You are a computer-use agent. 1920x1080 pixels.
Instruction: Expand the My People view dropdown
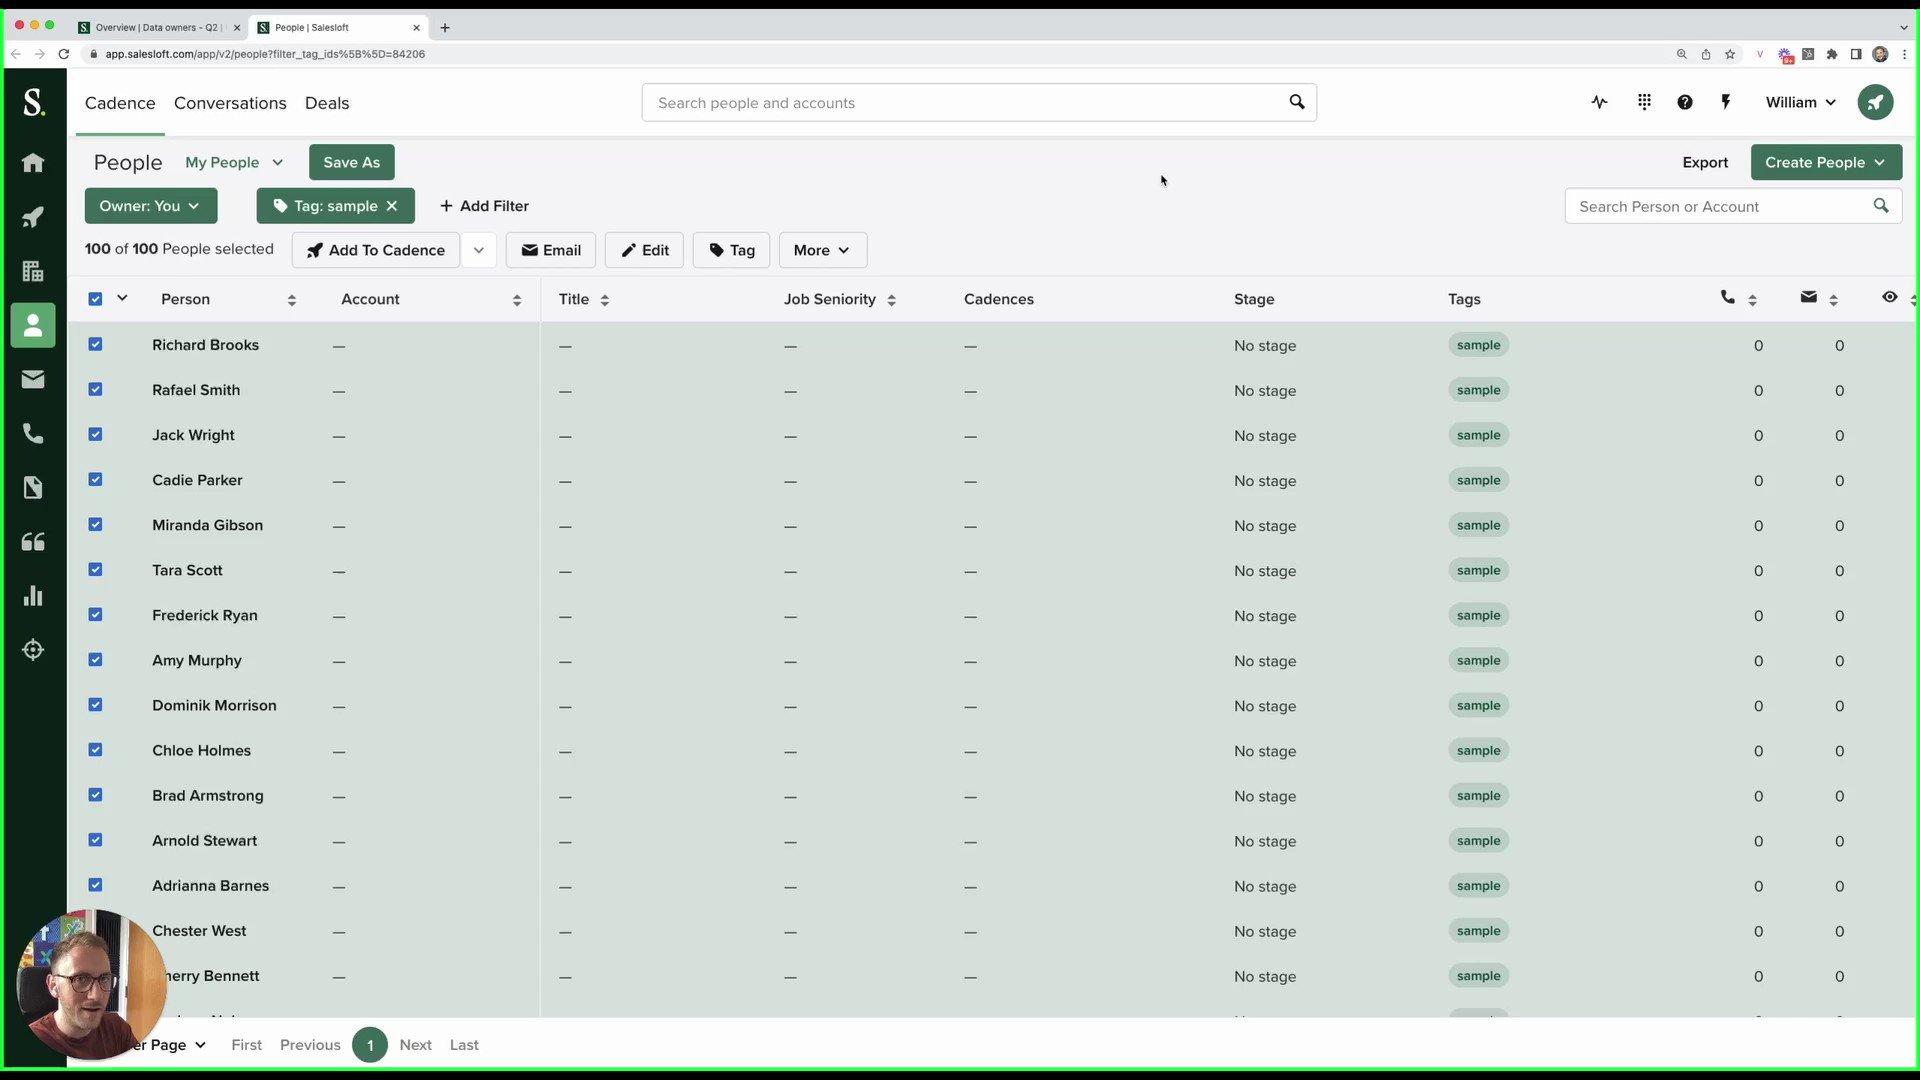[x=234, y=162]
